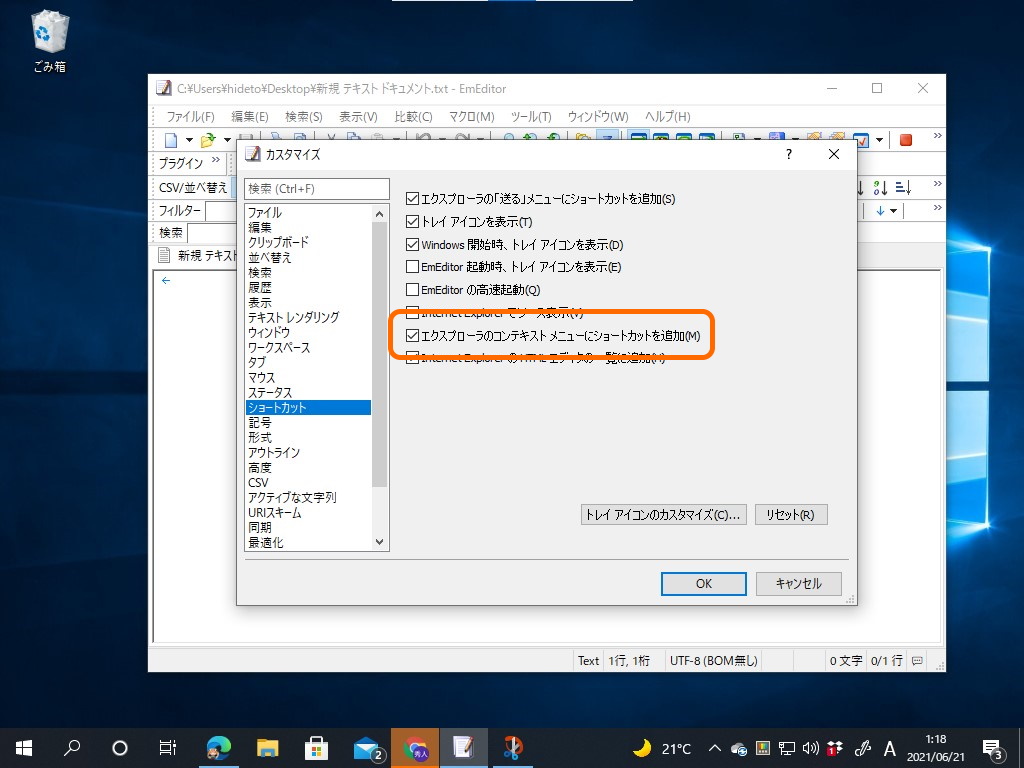
Task: Close the カスタマイズ dialog
Action: coord(834,154)
